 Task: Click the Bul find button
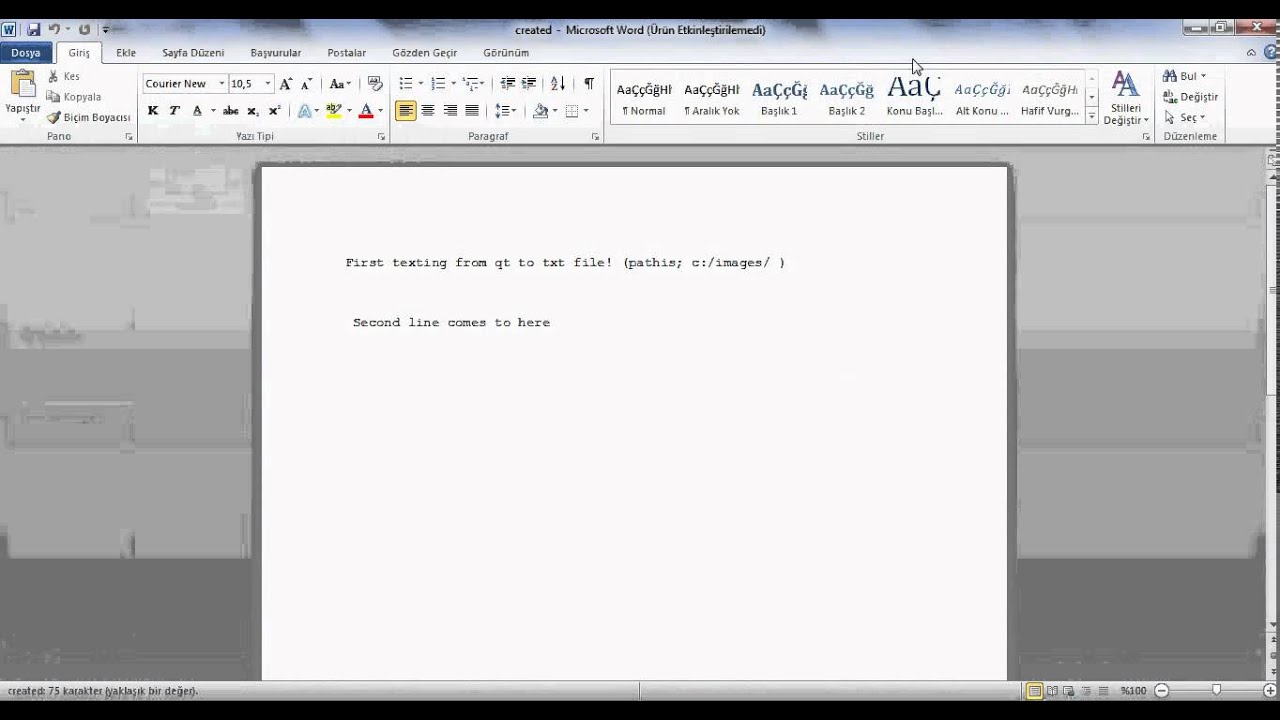pos(1185,76)
